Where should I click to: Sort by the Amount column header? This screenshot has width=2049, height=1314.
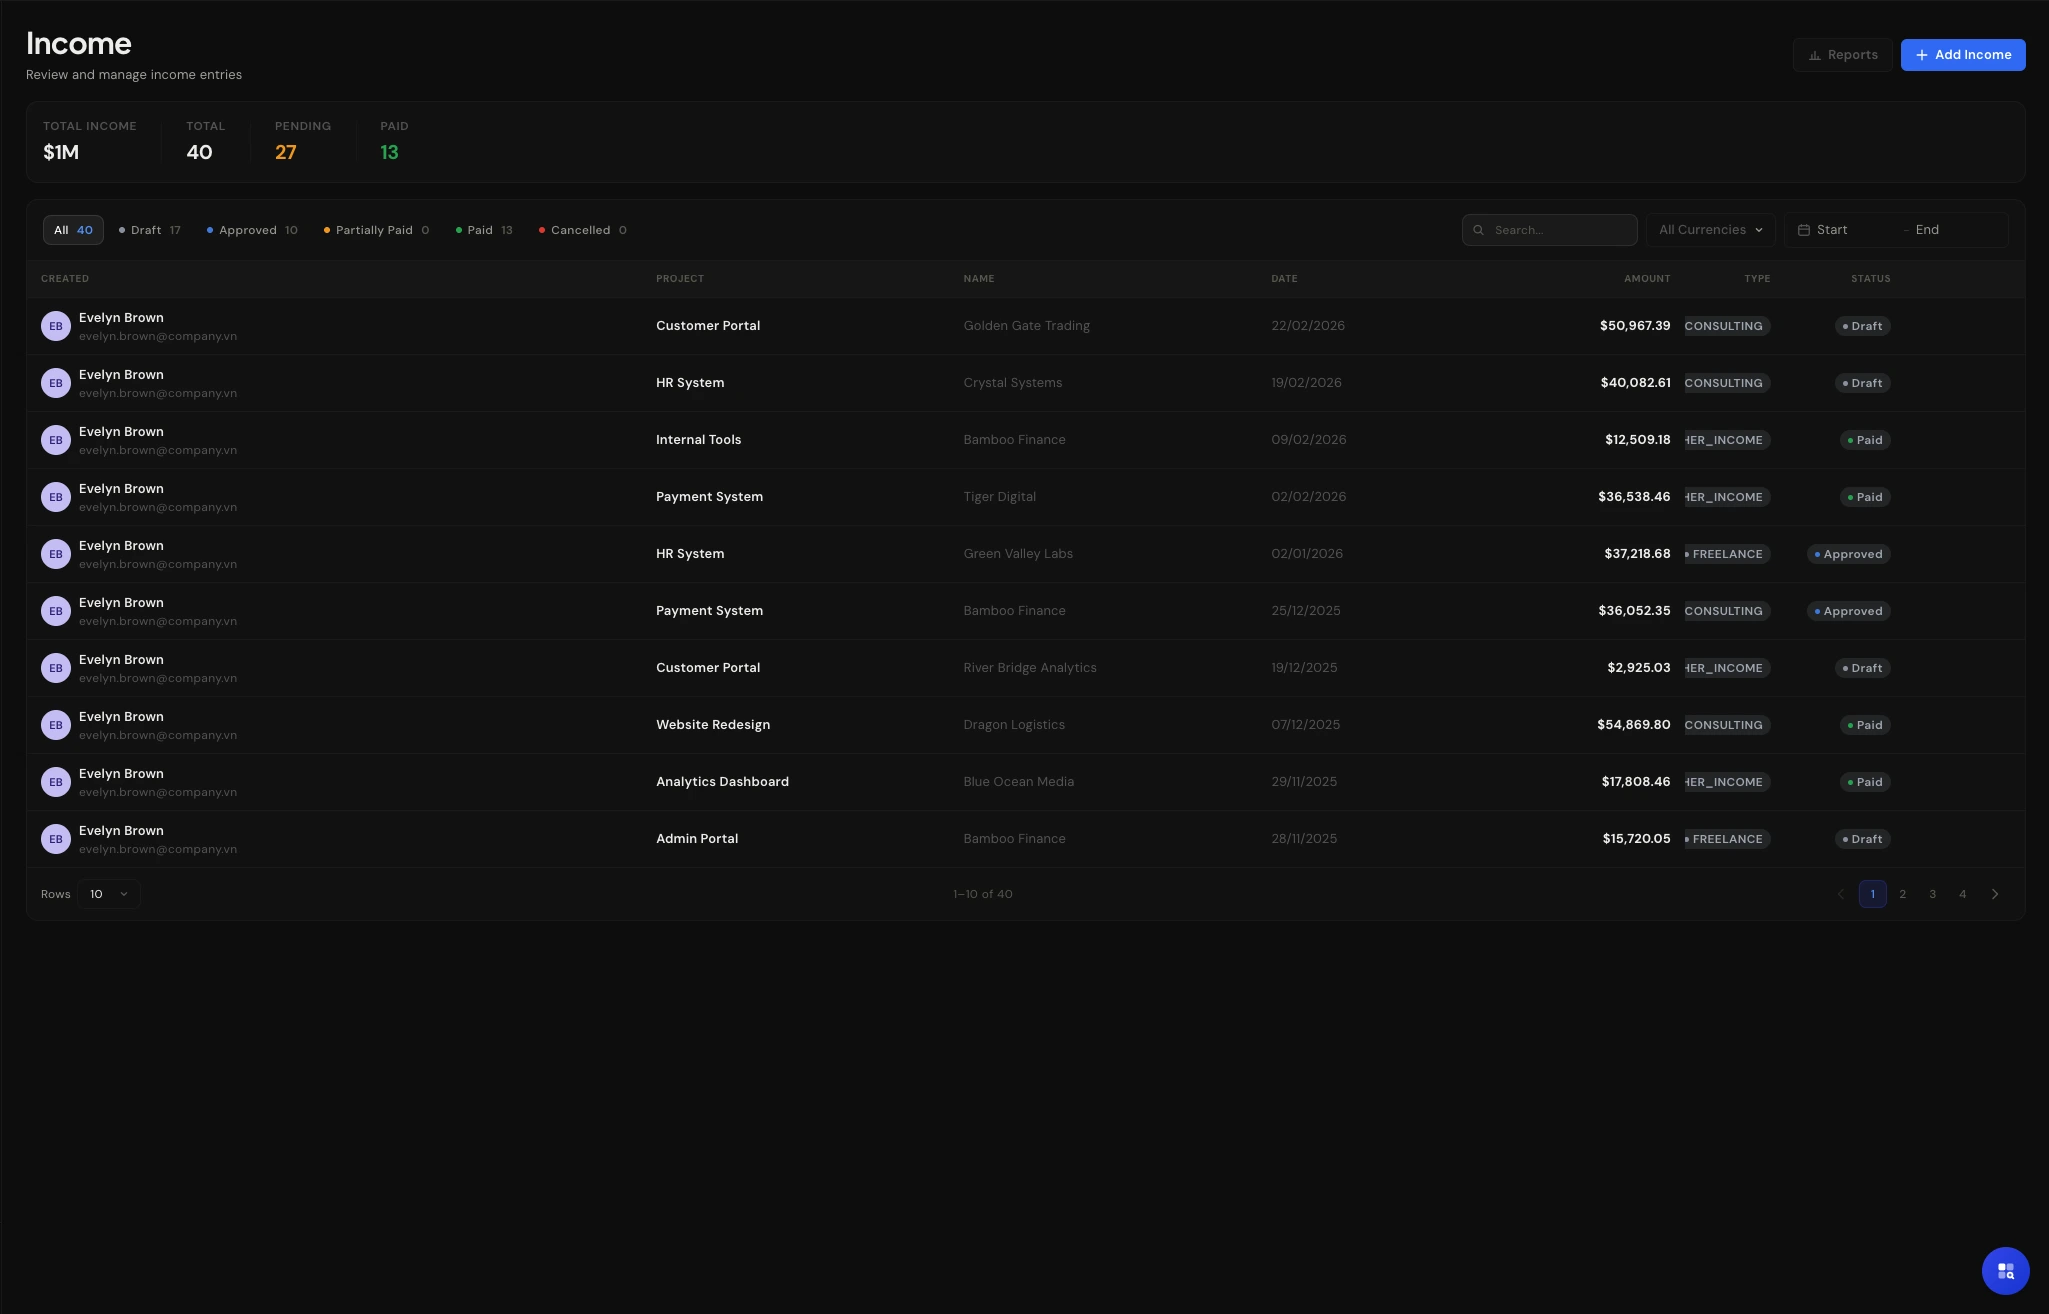point(1646,279)
